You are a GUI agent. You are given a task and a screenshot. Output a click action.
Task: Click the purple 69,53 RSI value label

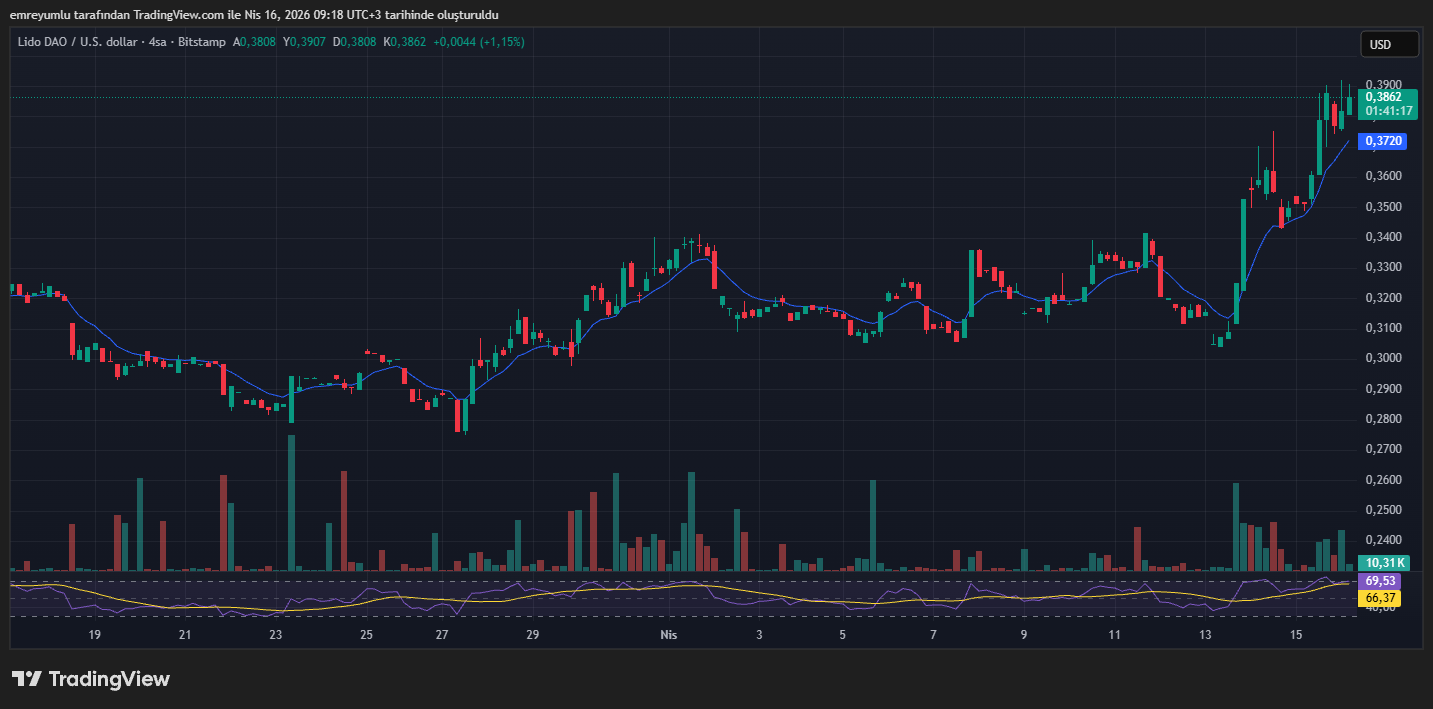pos(1380,581)
